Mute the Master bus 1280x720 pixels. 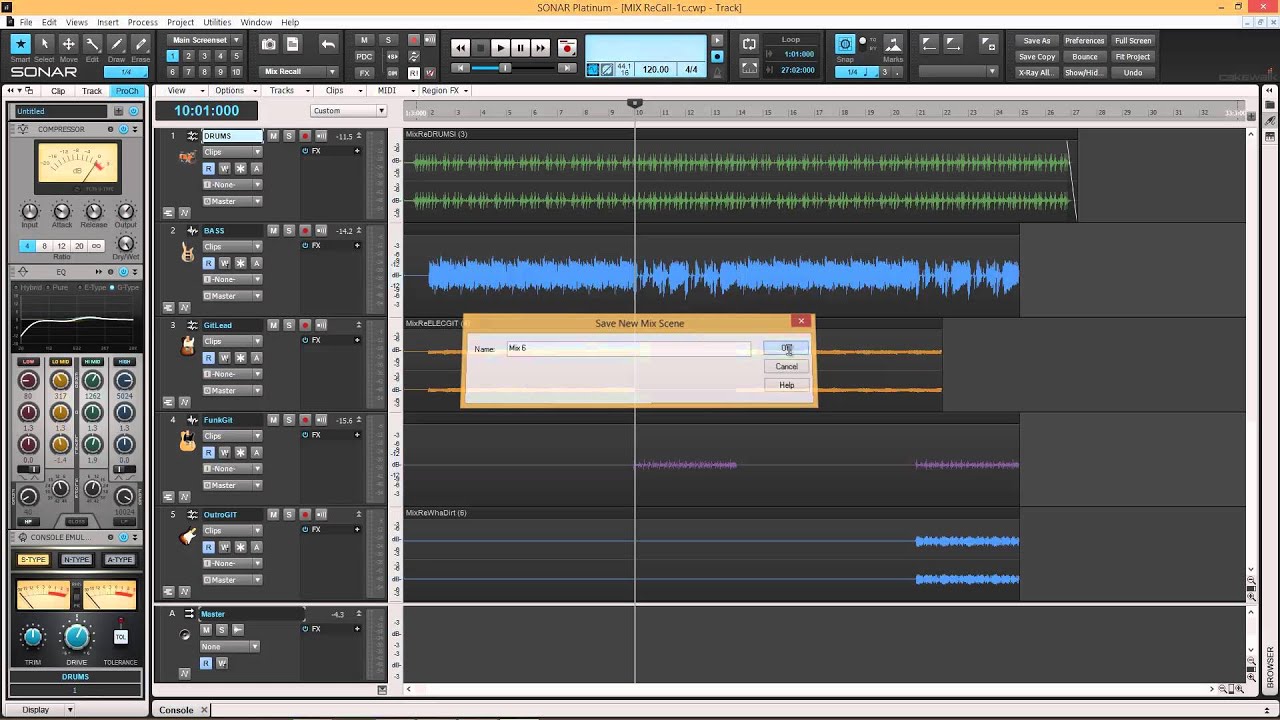[x=205, y=630]
